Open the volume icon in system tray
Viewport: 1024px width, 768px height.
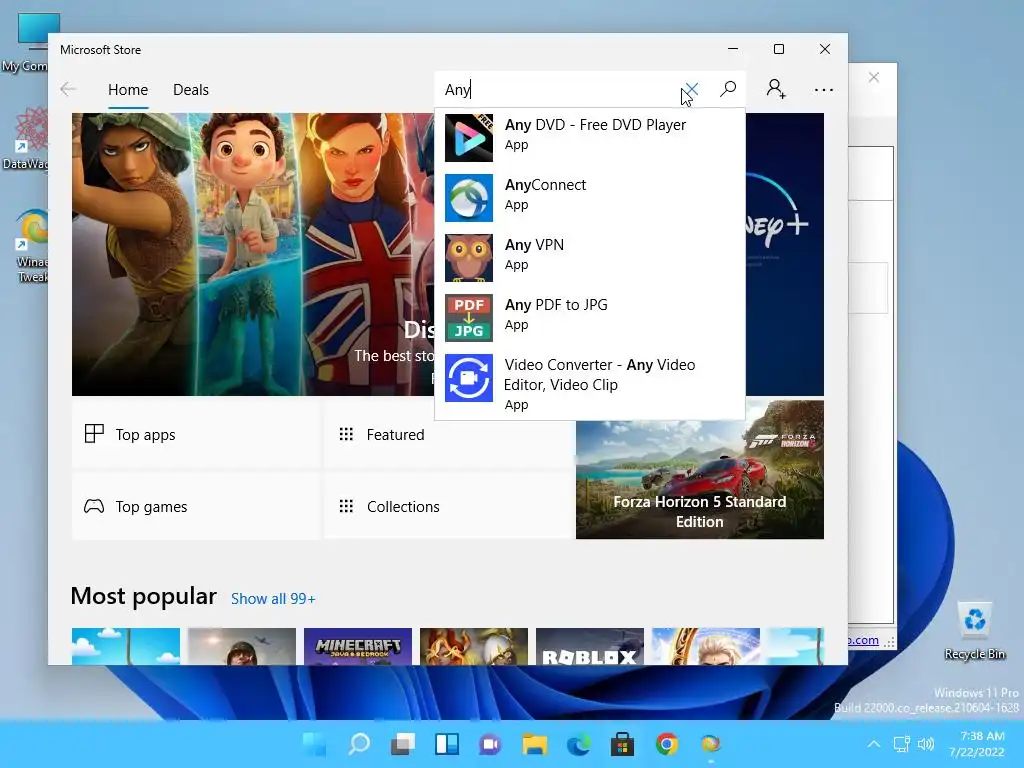point(926,744)
